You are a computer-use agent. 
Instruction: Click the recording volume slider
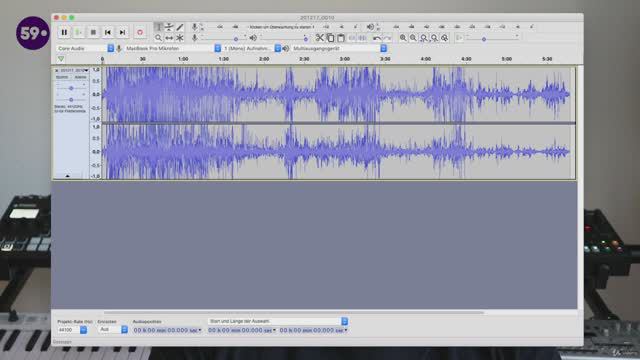click(224, 38)
